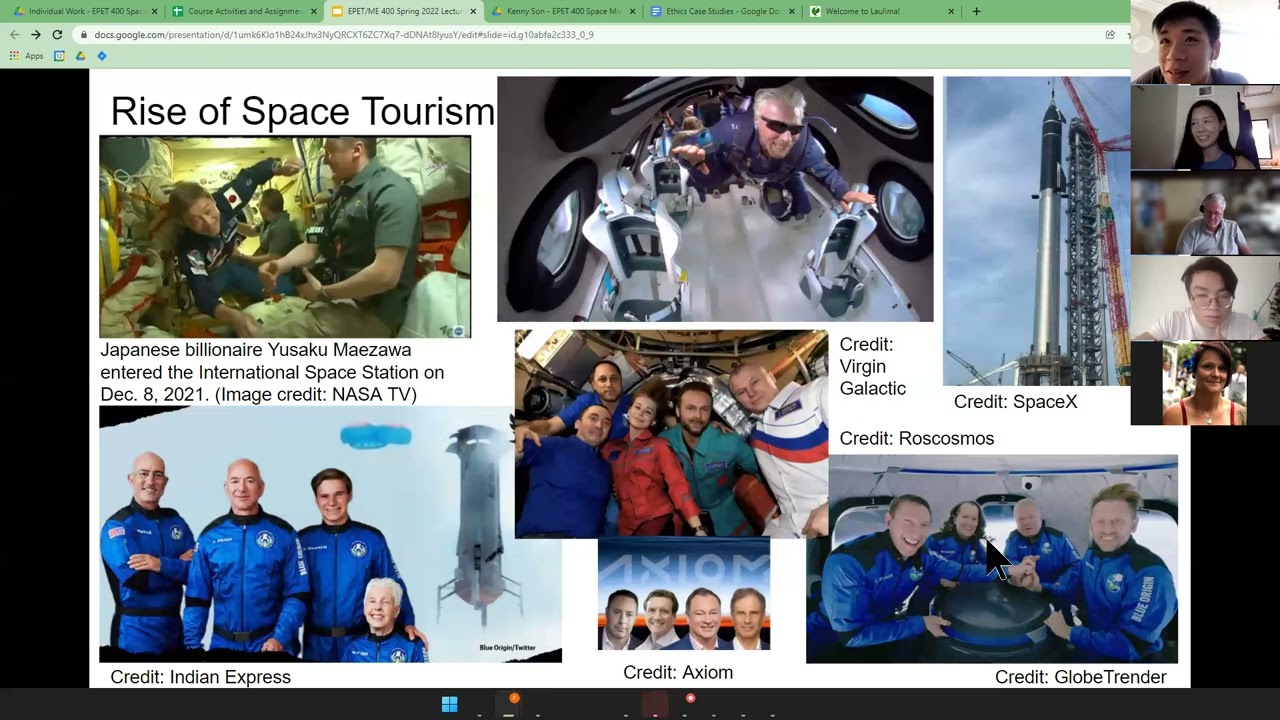Select the Axiom crew image
The height and width of the screenshot is (720, 1280).
point(684,594)
